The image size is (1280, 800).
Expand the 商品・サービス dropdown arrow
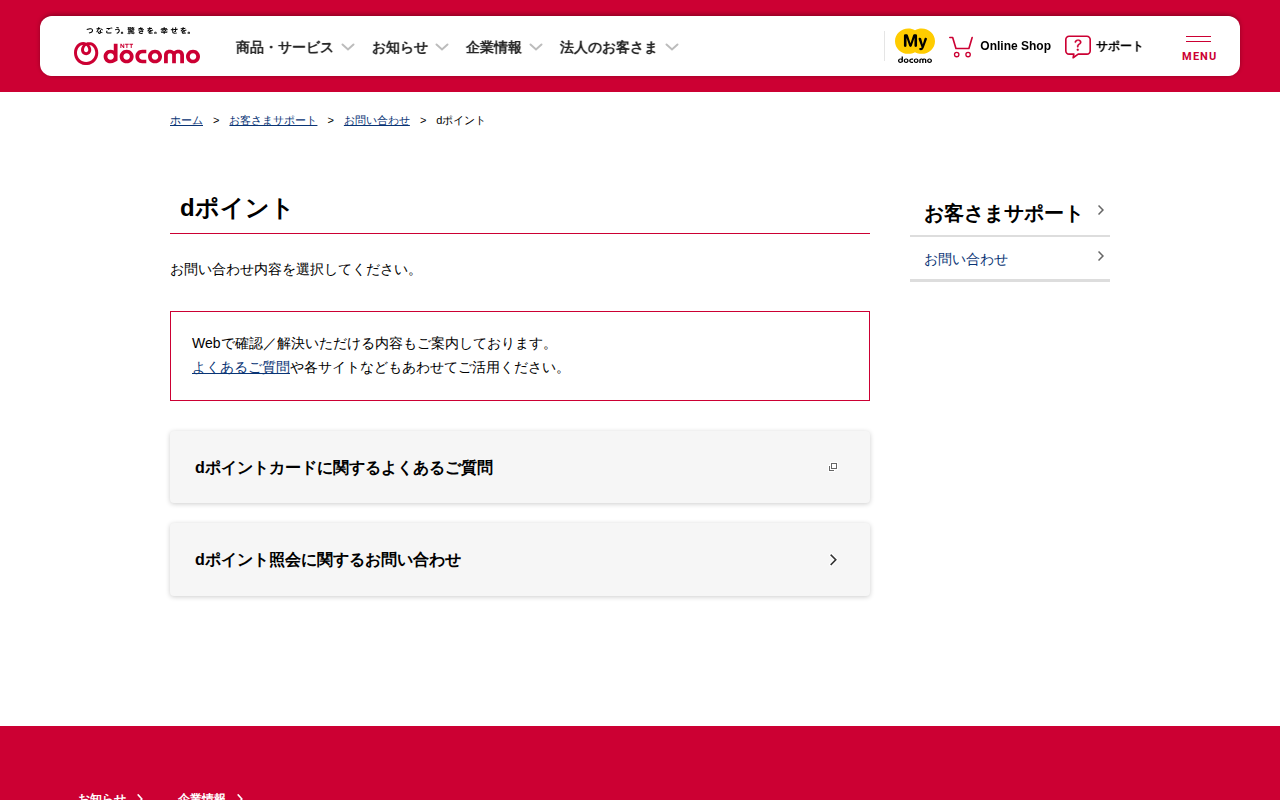[x=348, y=47]
